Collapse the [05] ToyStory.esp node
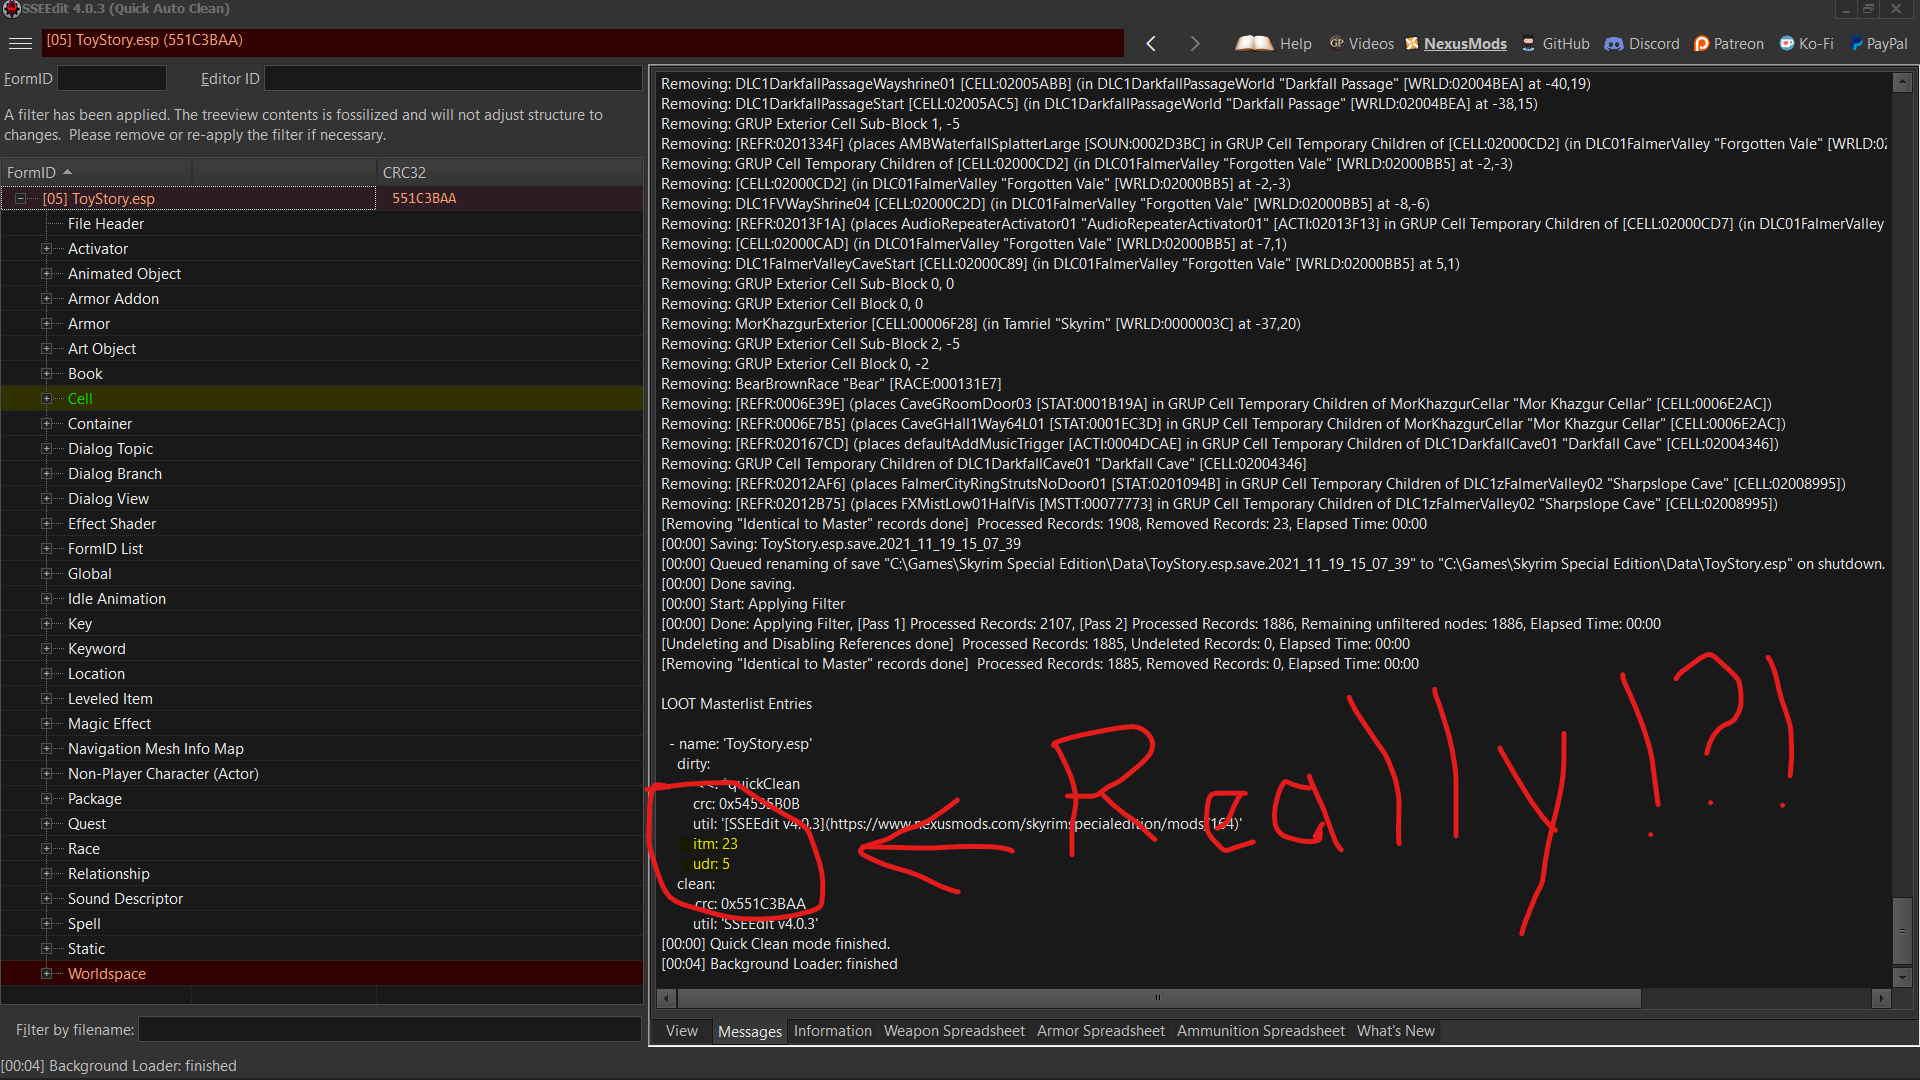The width and height of the screenshot is (1920, 1080). tap(20, 198)
